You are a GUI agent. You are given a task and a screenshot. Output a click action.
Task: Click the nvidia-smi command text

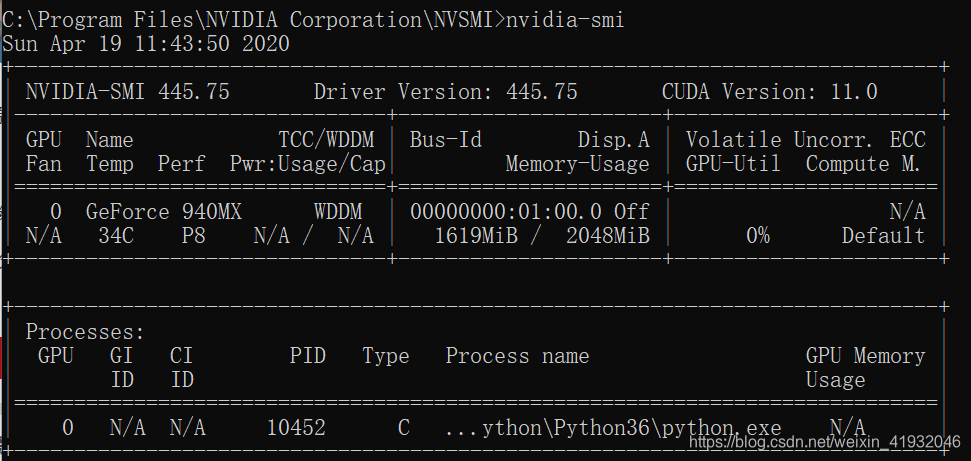(x=565, y=20)
